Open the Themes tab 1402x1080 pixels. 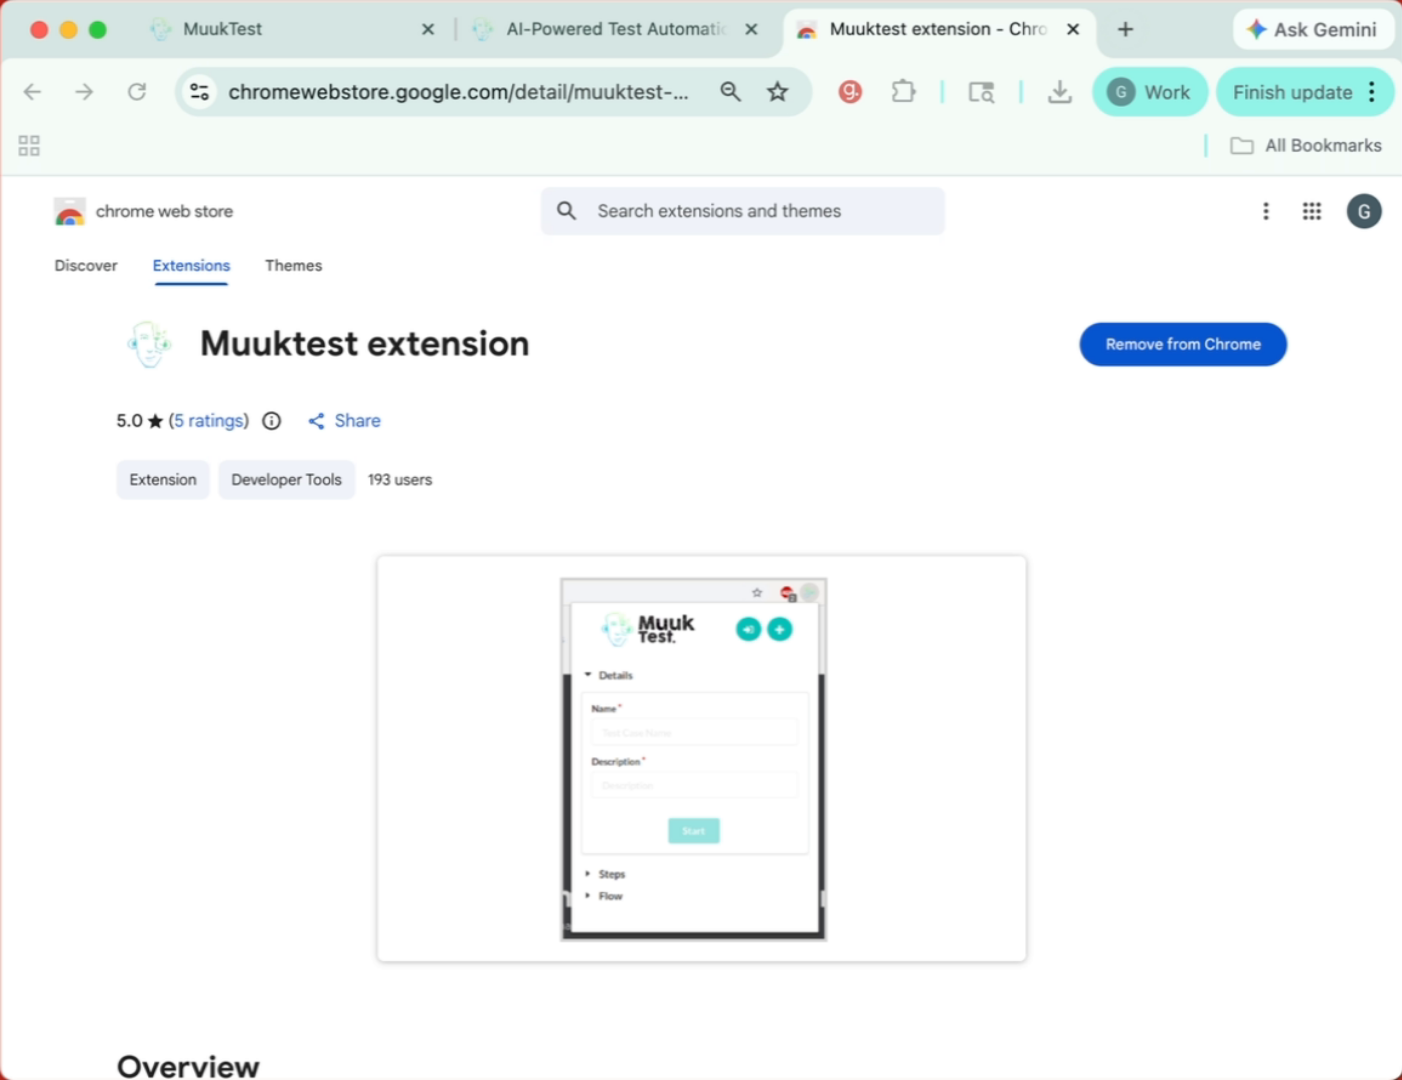[x=293, y=265]
